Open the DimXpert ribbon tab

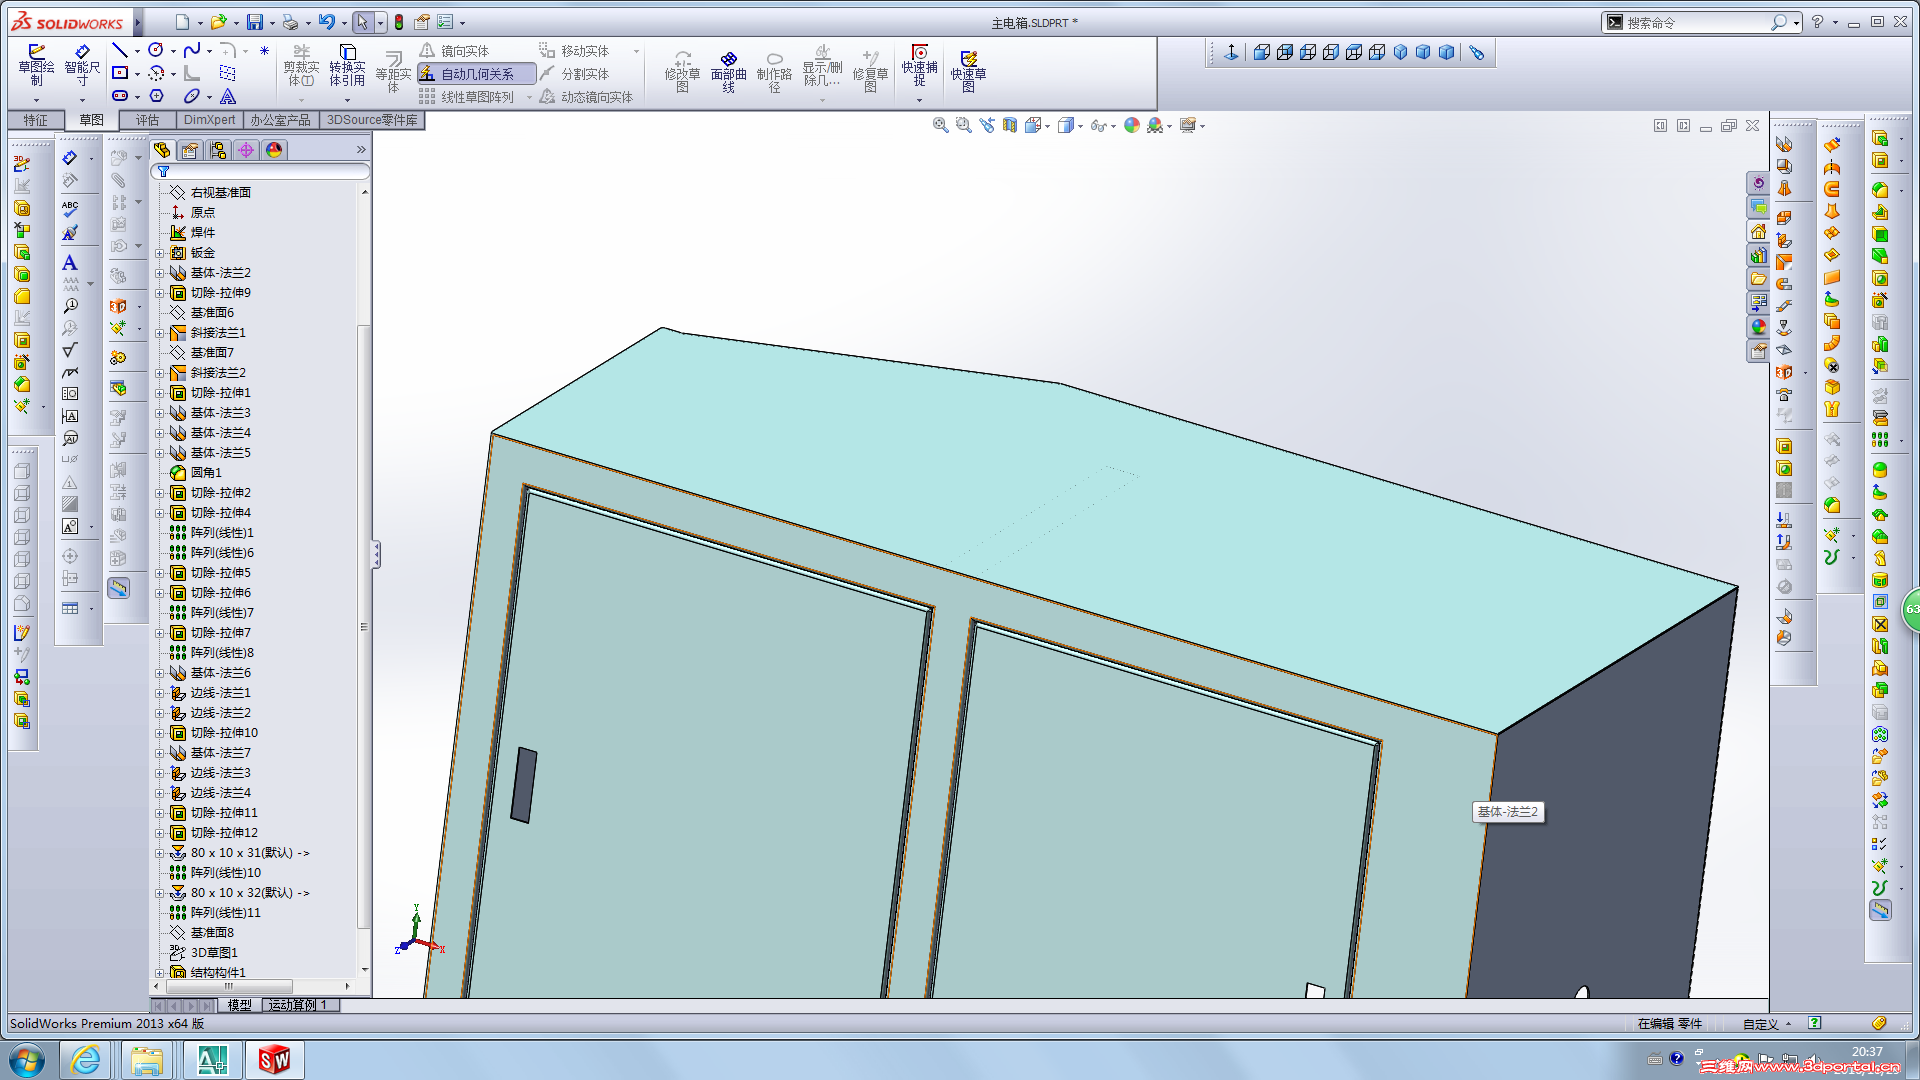209,120
